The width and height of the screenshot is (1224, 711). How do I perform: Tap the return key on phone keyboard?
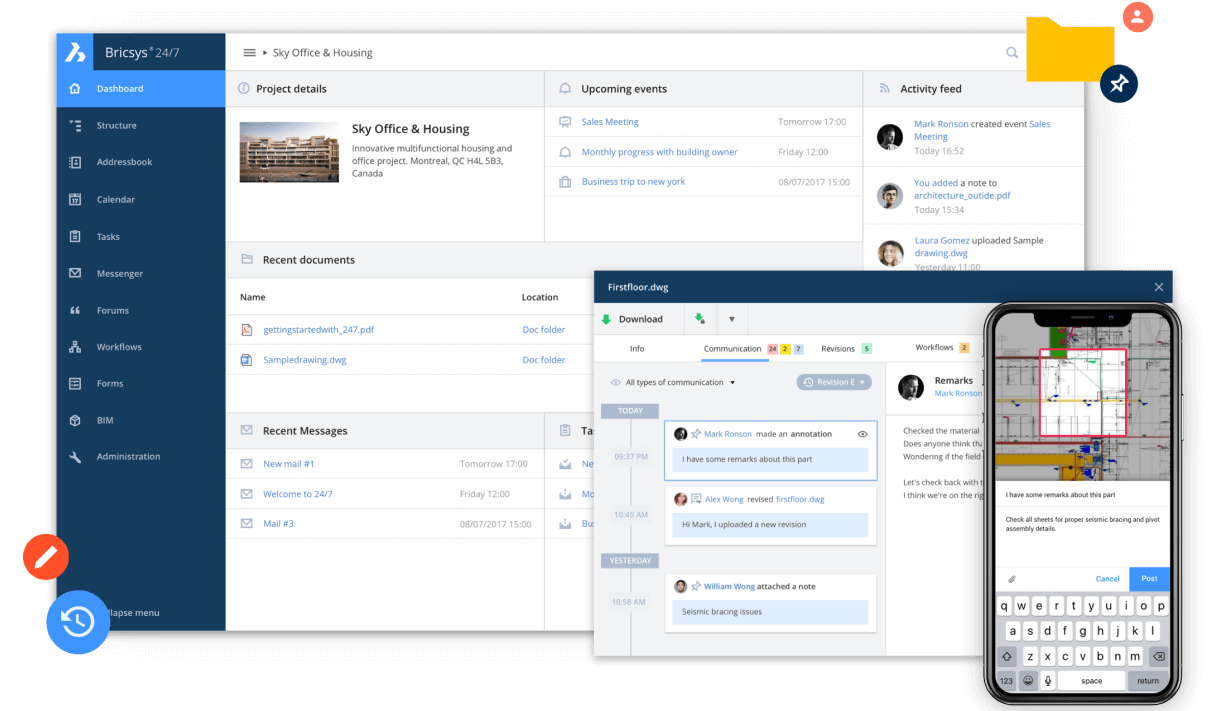coord(1147,680)
